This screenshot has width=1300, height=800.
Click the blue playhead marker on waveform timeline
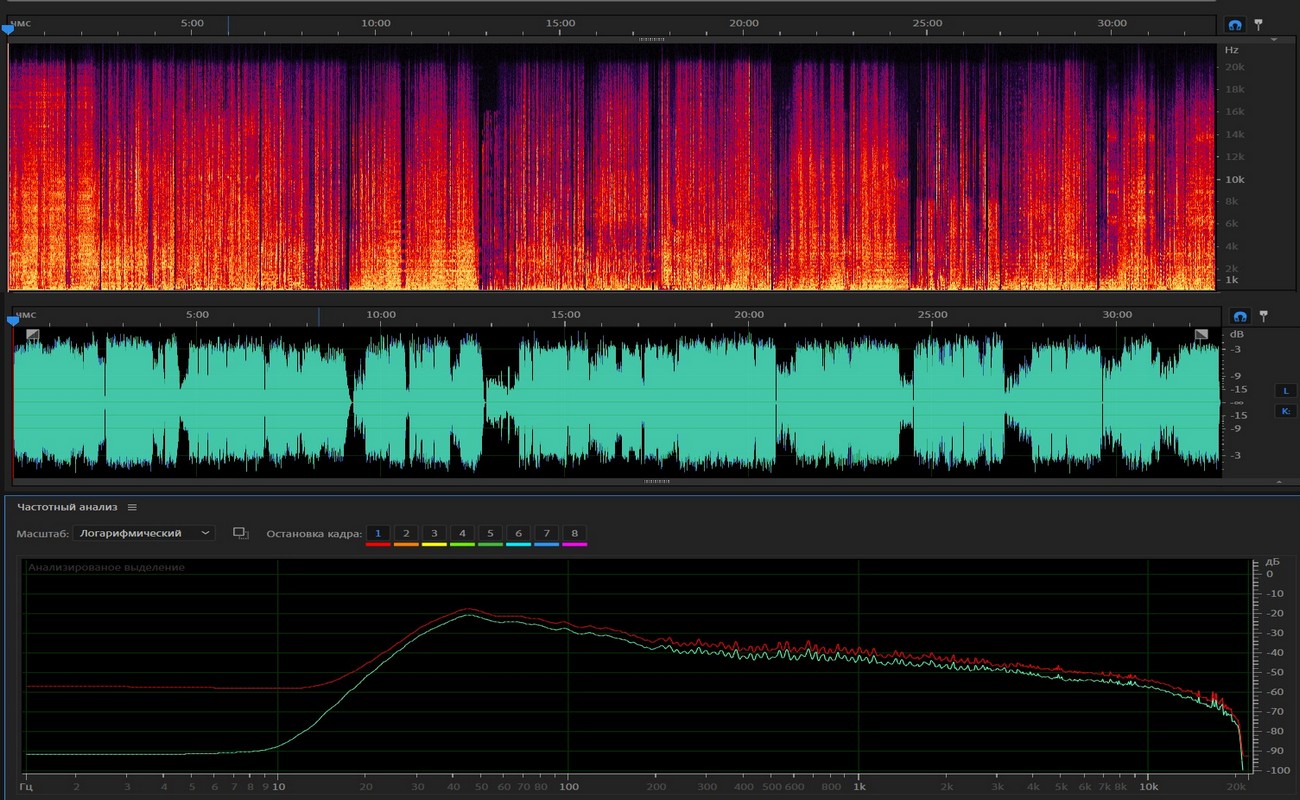point(13,321)
